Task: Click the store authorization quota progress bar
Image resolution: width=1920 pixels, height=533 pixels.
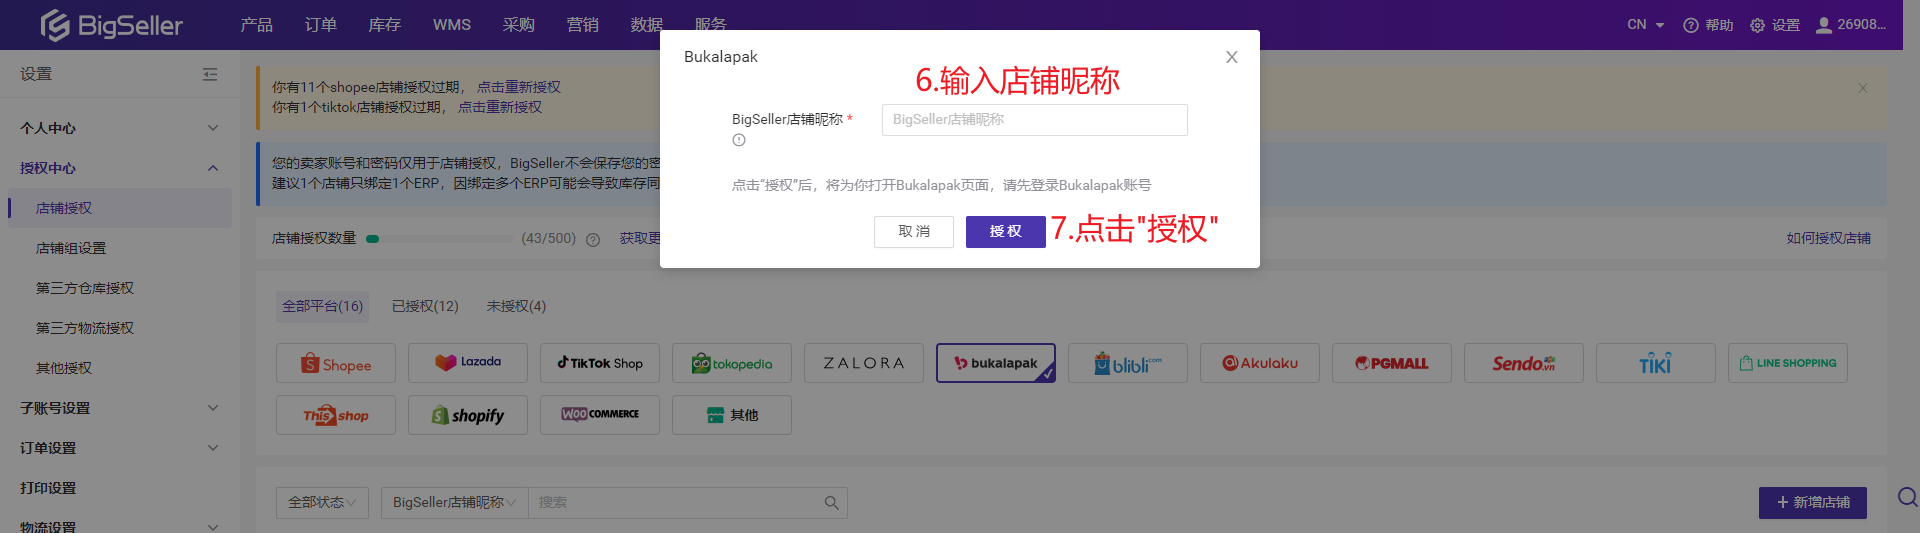Action: point(439,239)
